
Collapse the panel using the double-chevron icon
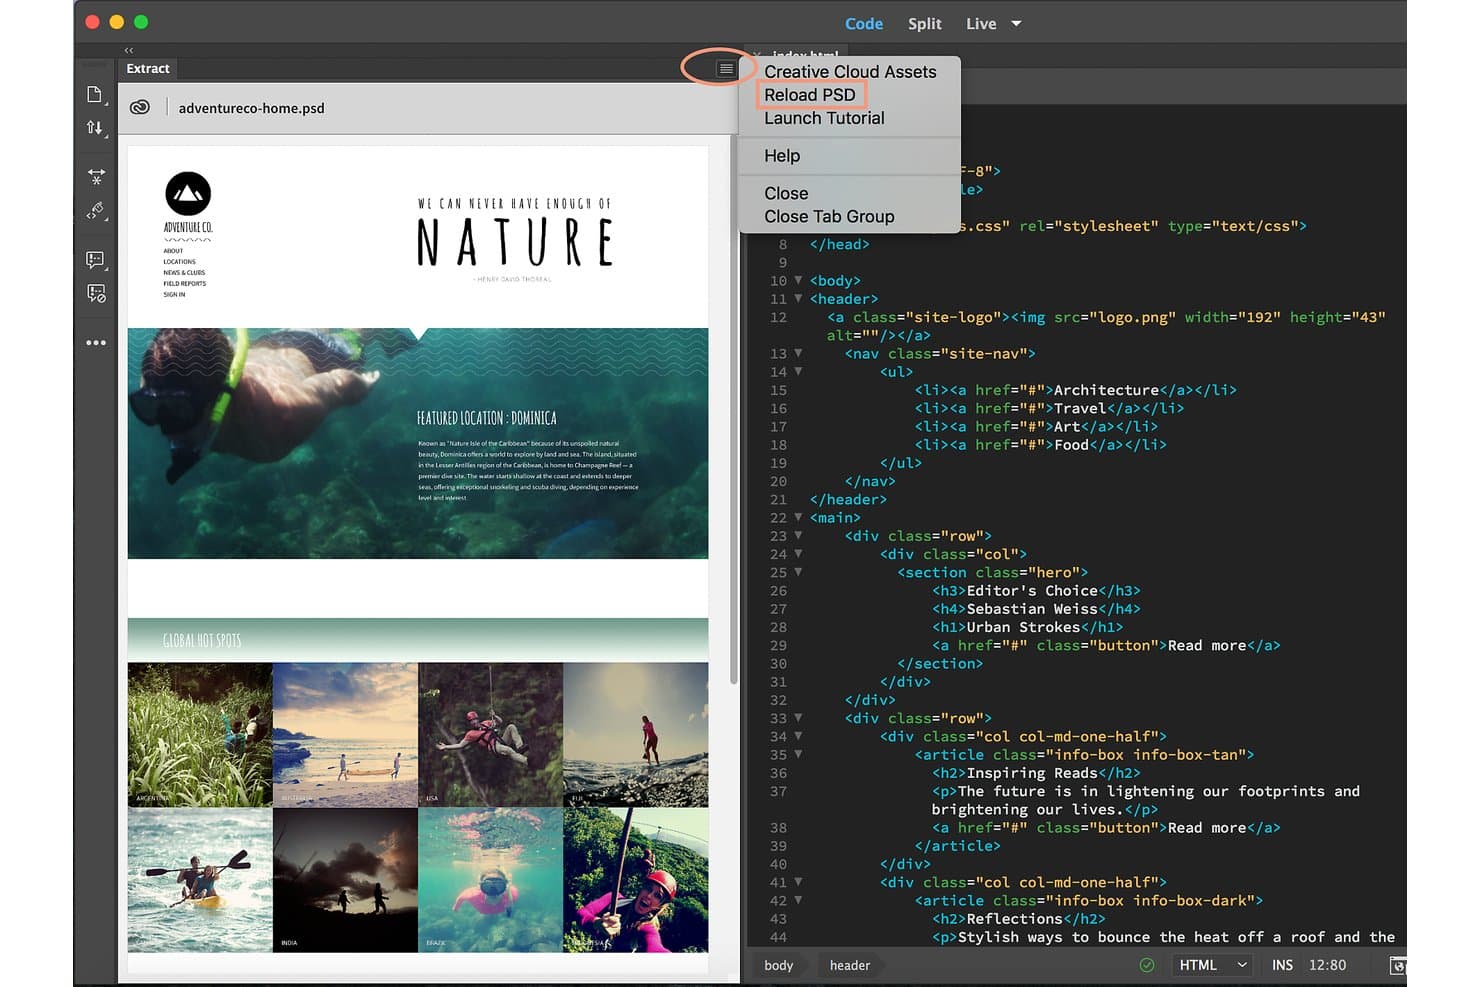click(129, 50)
